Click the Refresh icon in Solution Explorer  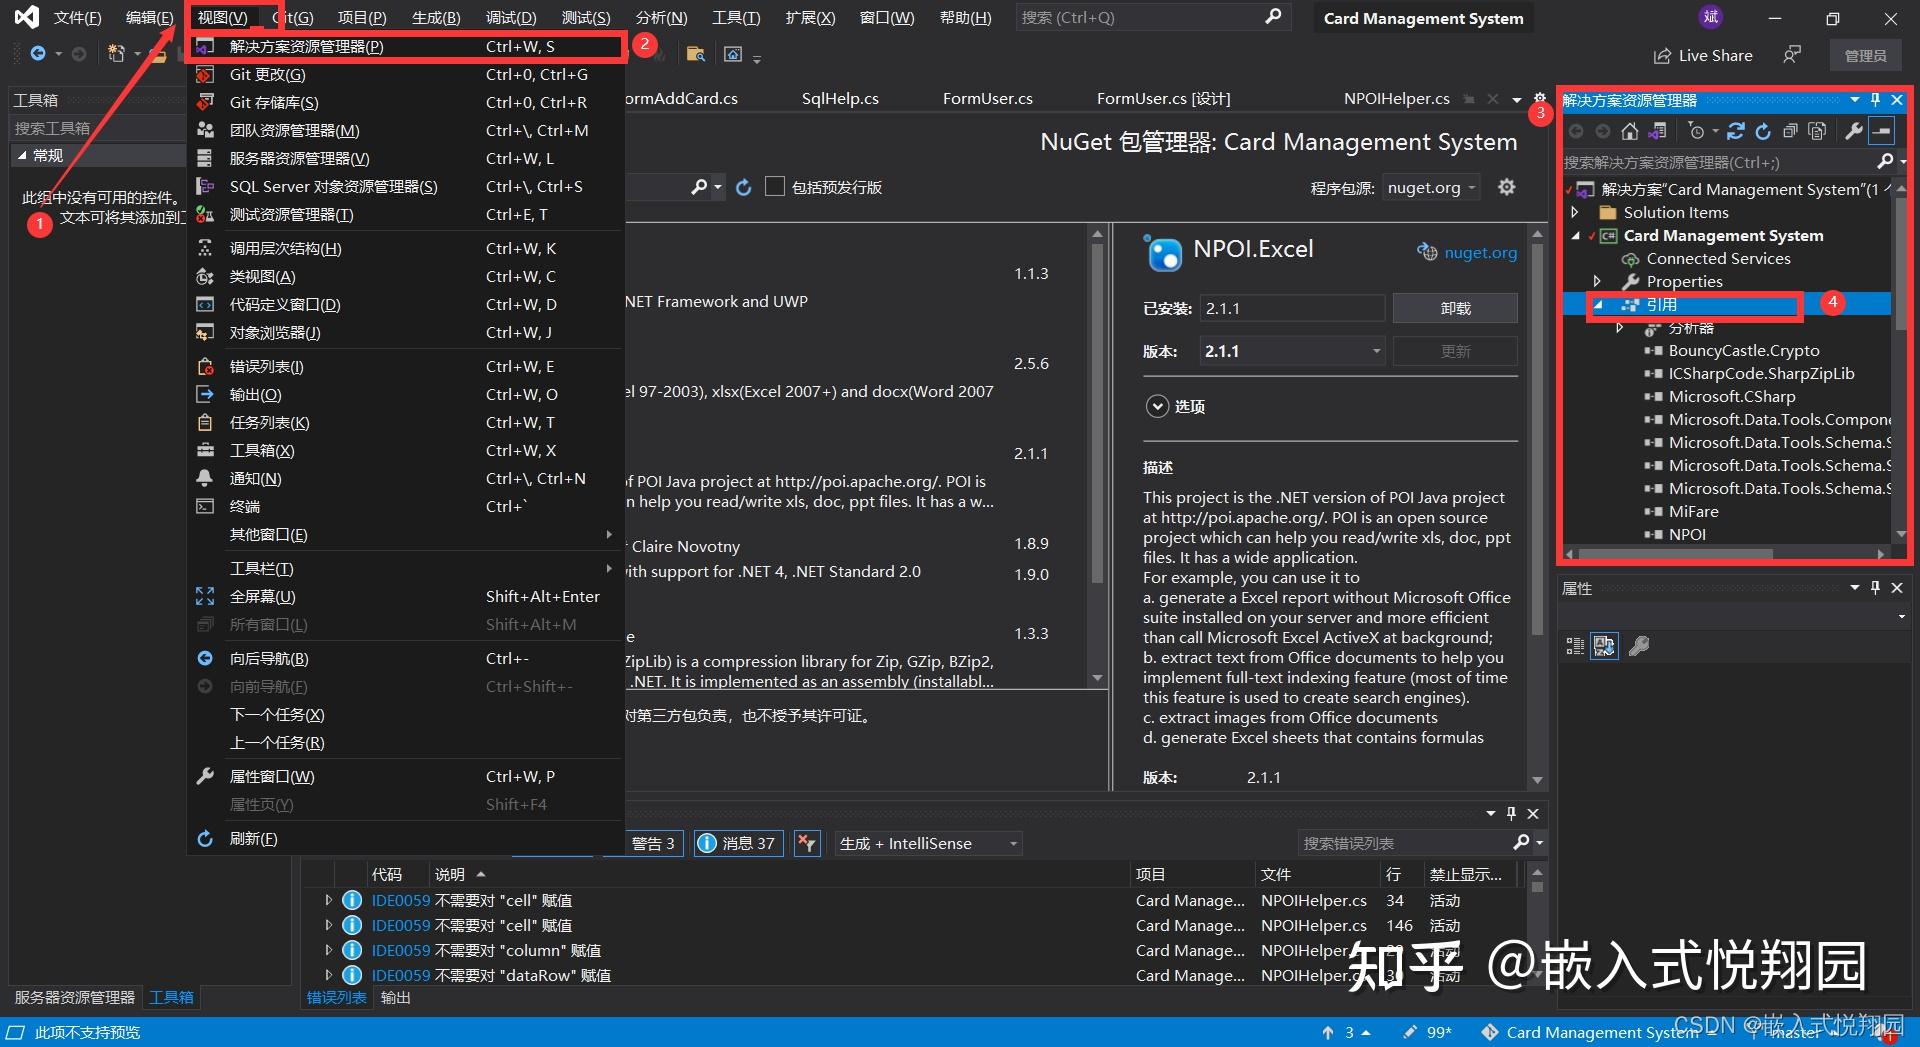[x=1763, y=131]
